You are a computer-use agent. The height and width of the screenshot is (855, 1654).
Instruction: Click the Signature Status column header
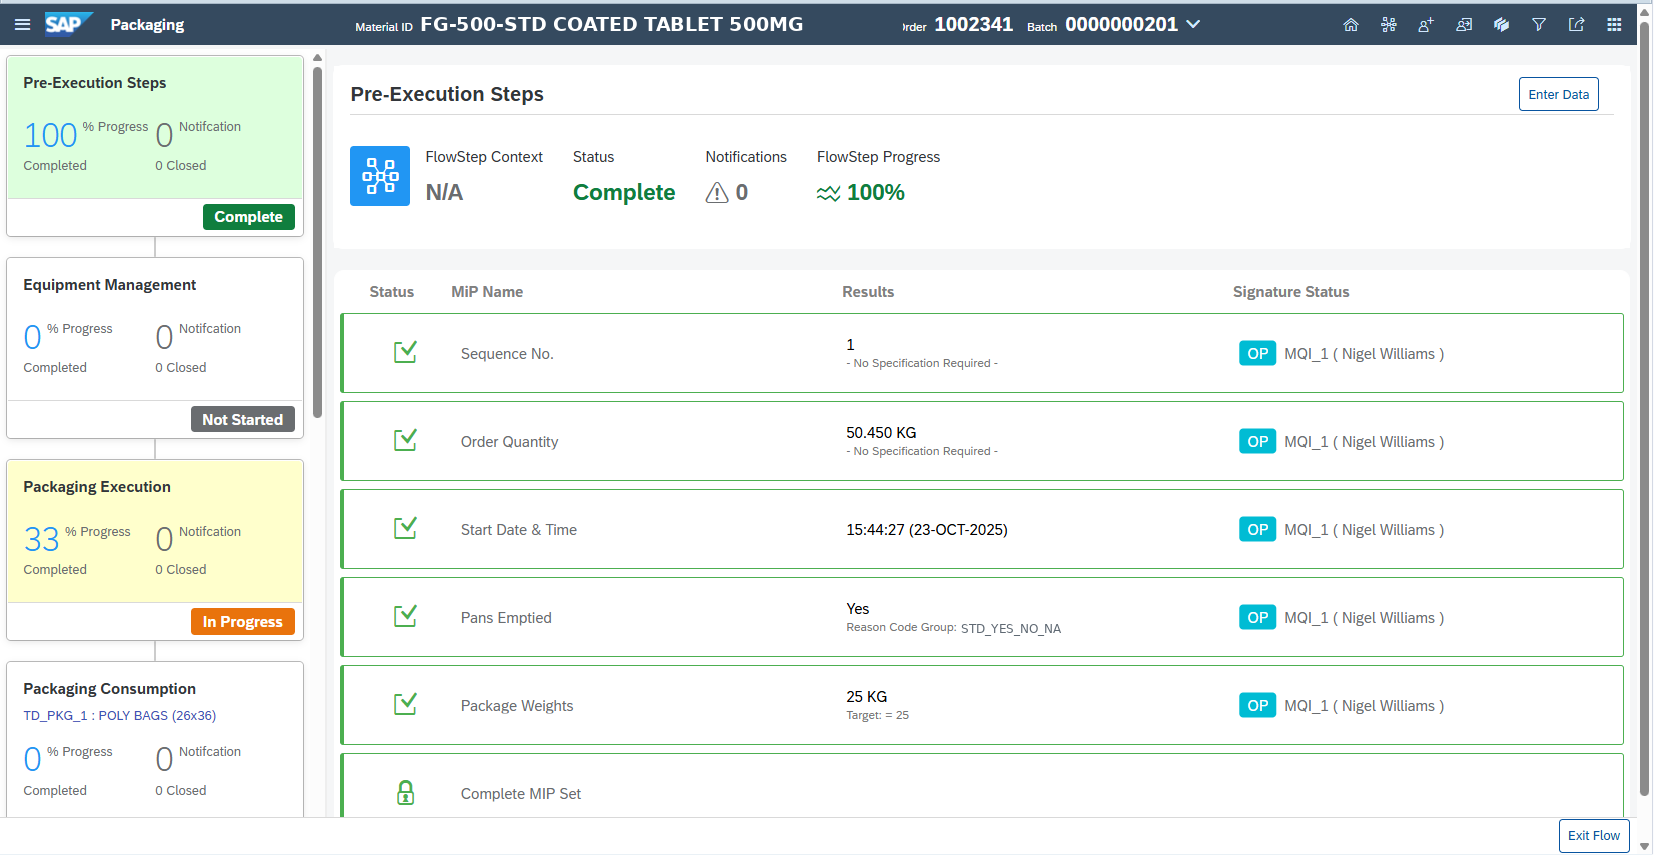coord(1291,292)
